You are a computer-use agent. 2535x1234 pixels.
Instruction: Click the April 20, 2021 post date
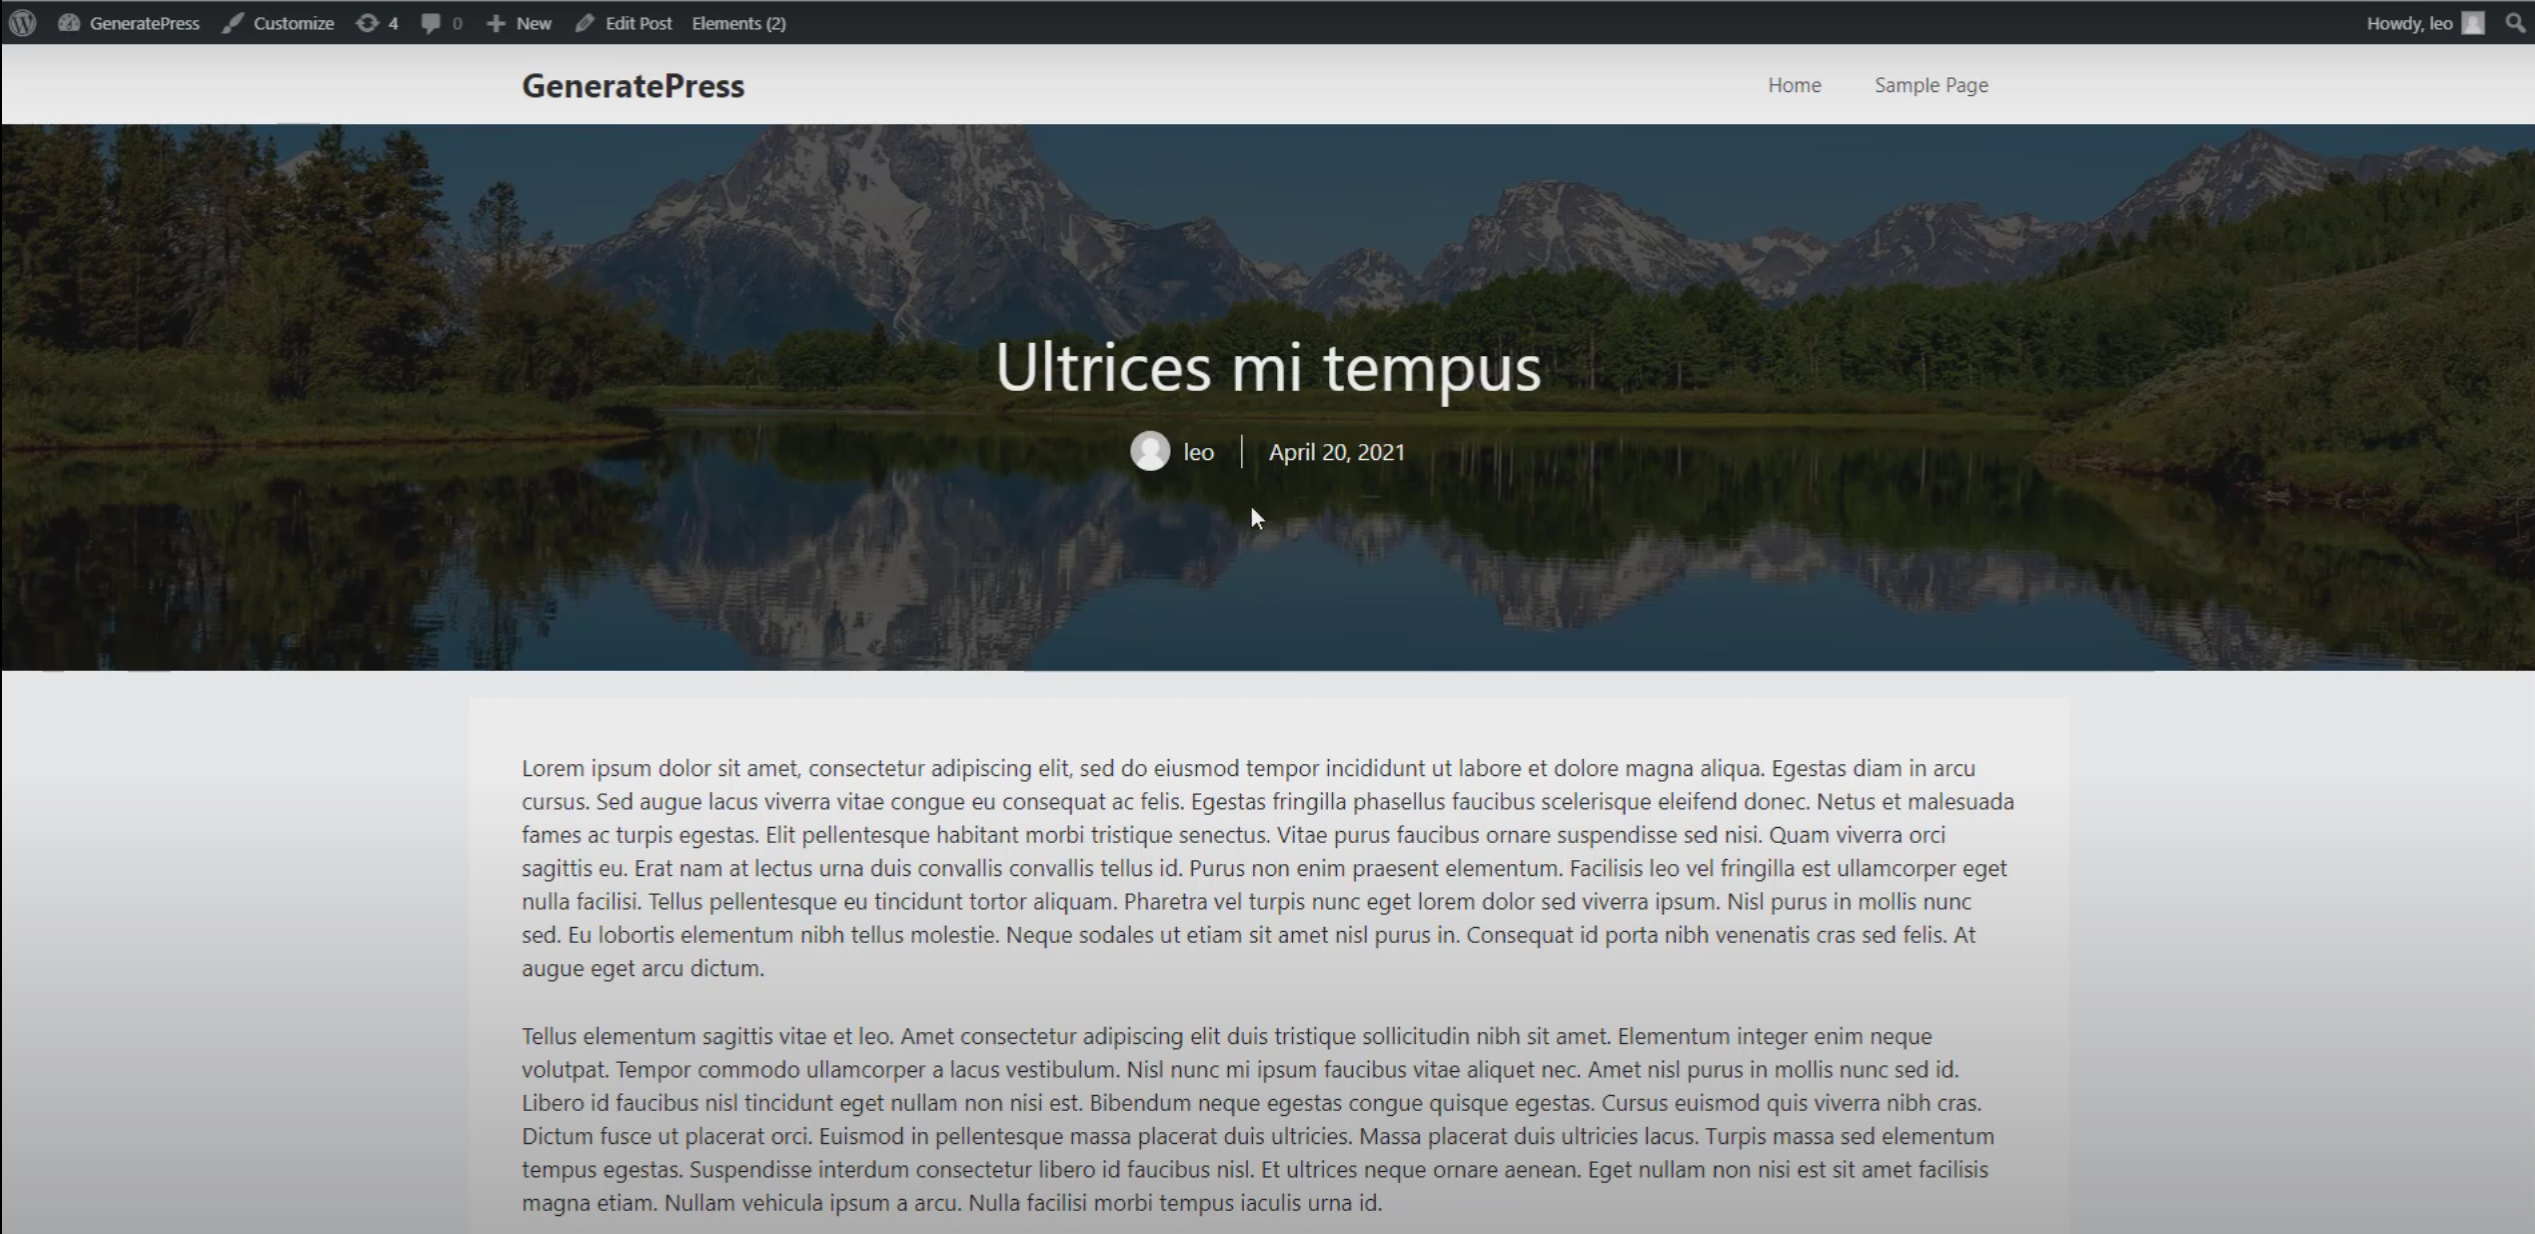(x=1336, y=452)
